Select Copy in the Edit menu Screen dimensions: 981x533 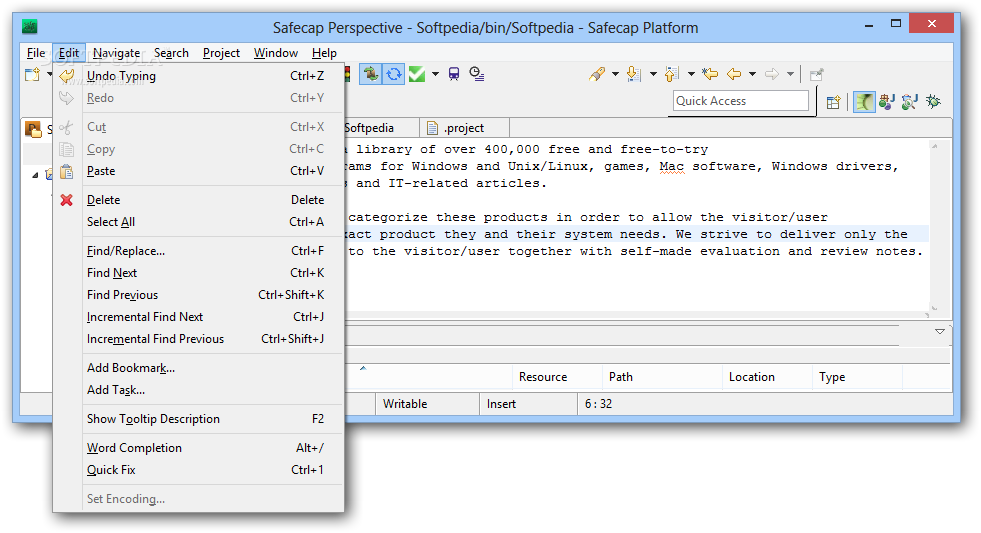pos(198,149)
